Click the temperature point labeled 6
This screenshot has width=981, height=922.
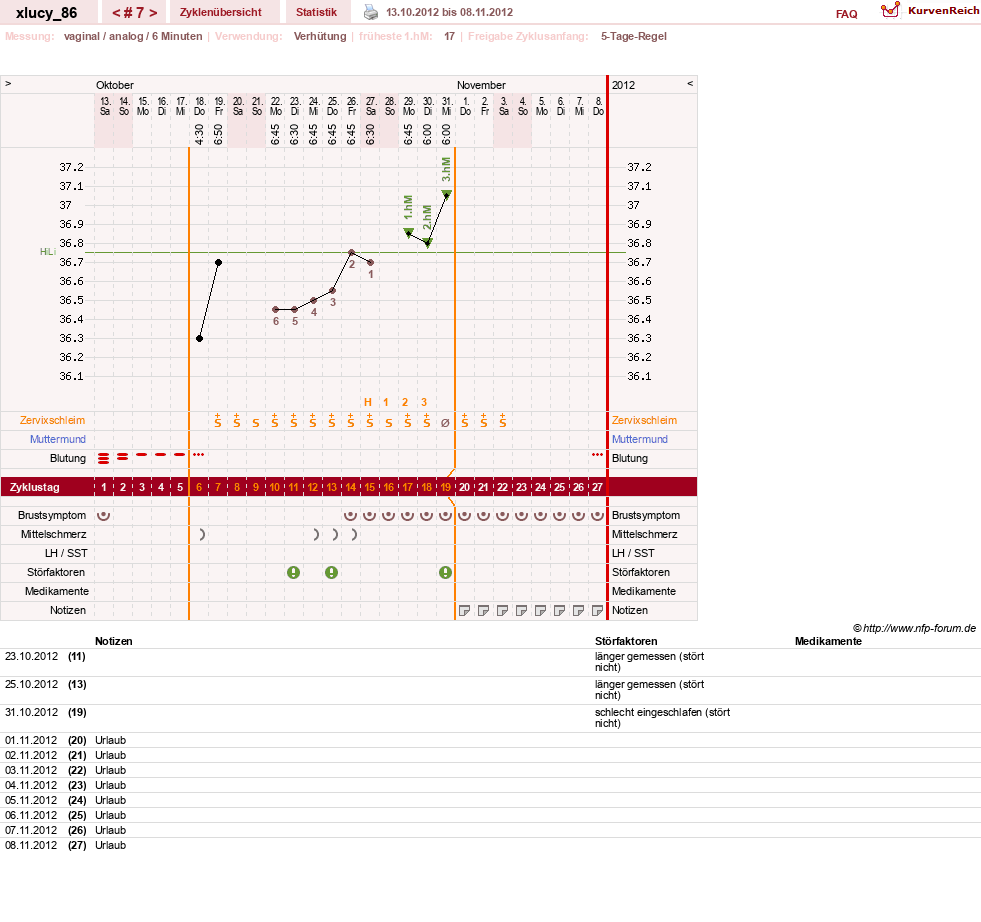pos(275,310)
